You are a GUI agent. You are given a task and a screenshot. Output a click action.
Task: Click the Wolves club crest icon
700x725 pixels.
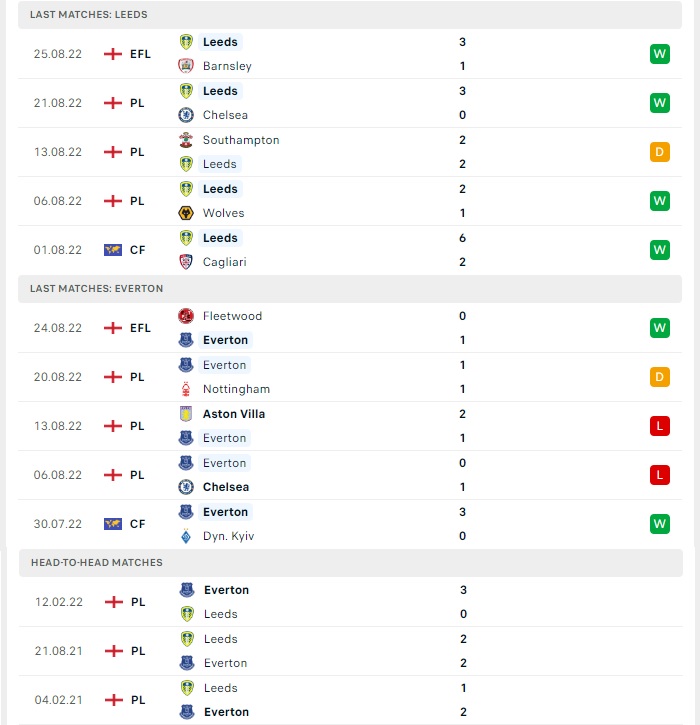pyautogui.click(x=186, y=213)
